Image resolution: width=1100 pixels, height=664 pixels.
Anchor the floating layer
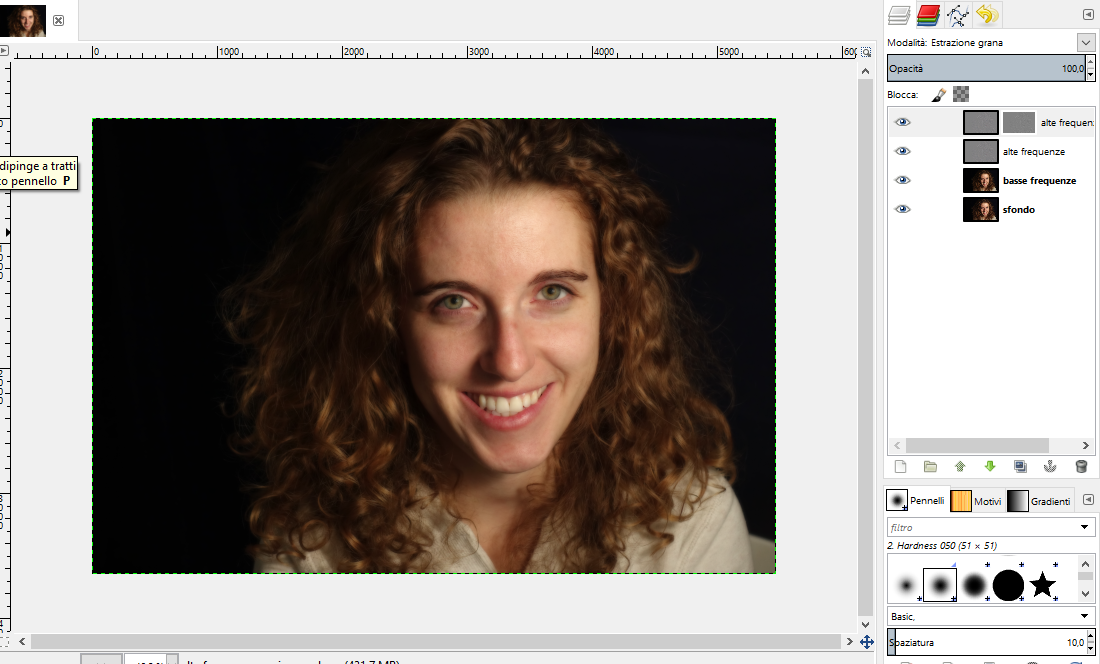(1050, 466)
